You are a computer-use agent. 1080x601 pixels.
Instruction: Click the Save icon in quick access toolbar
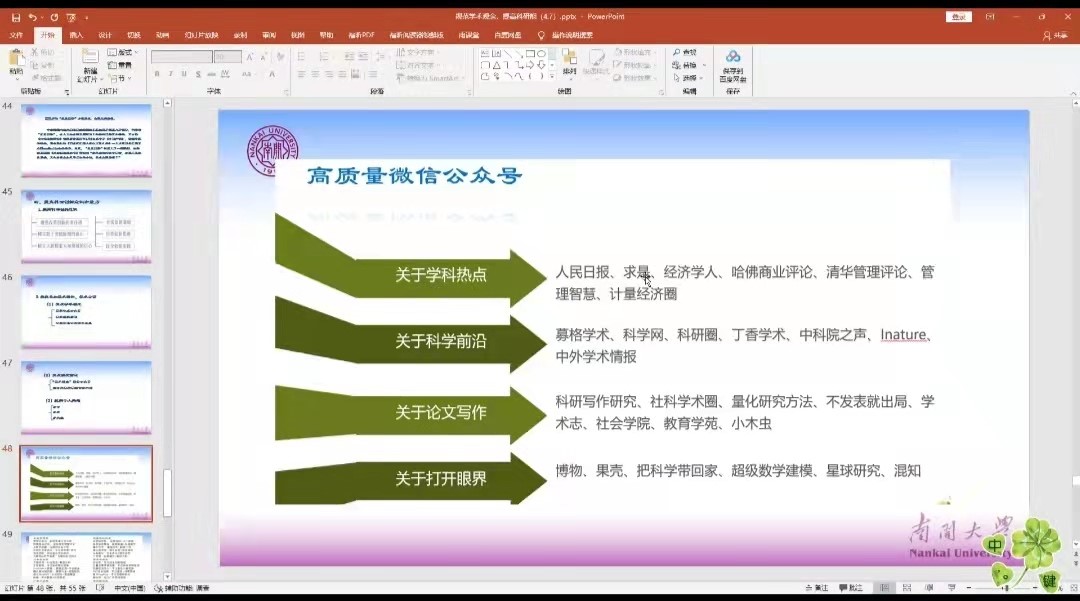[x=15, y=17]
